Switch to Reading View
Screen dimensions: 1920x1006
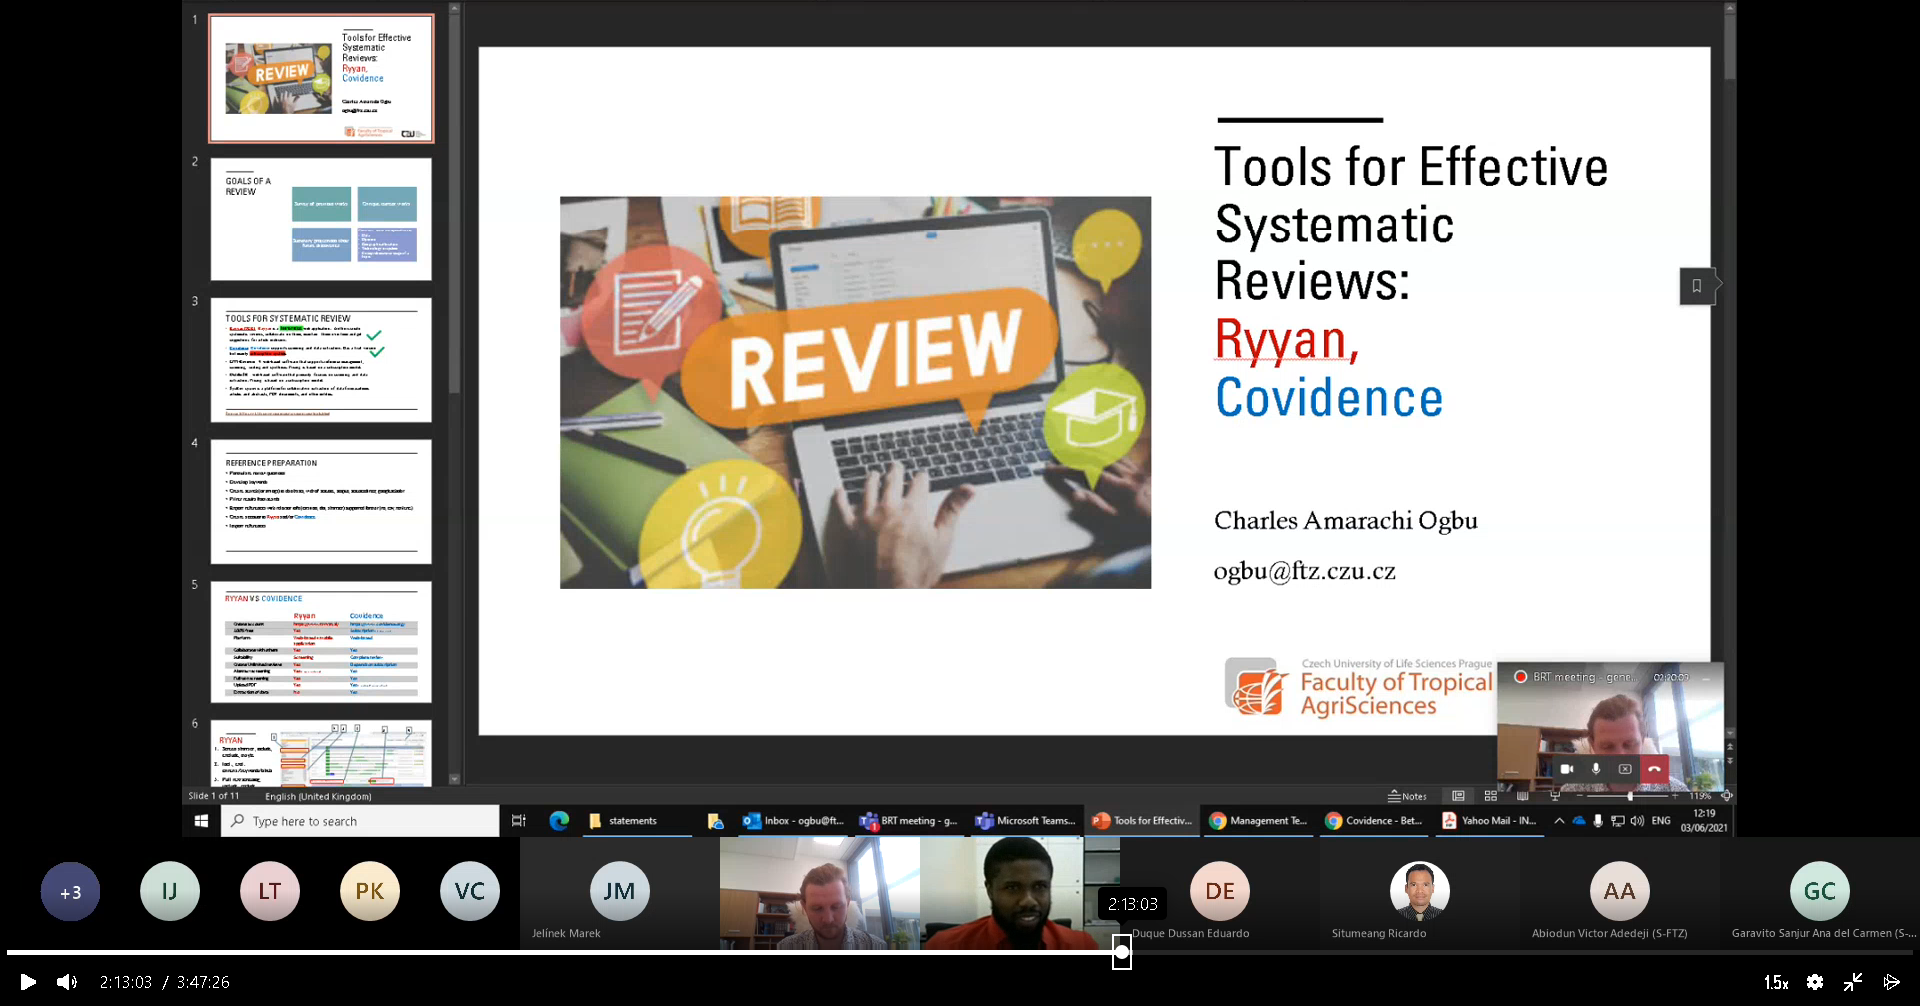click(1523, 796)
